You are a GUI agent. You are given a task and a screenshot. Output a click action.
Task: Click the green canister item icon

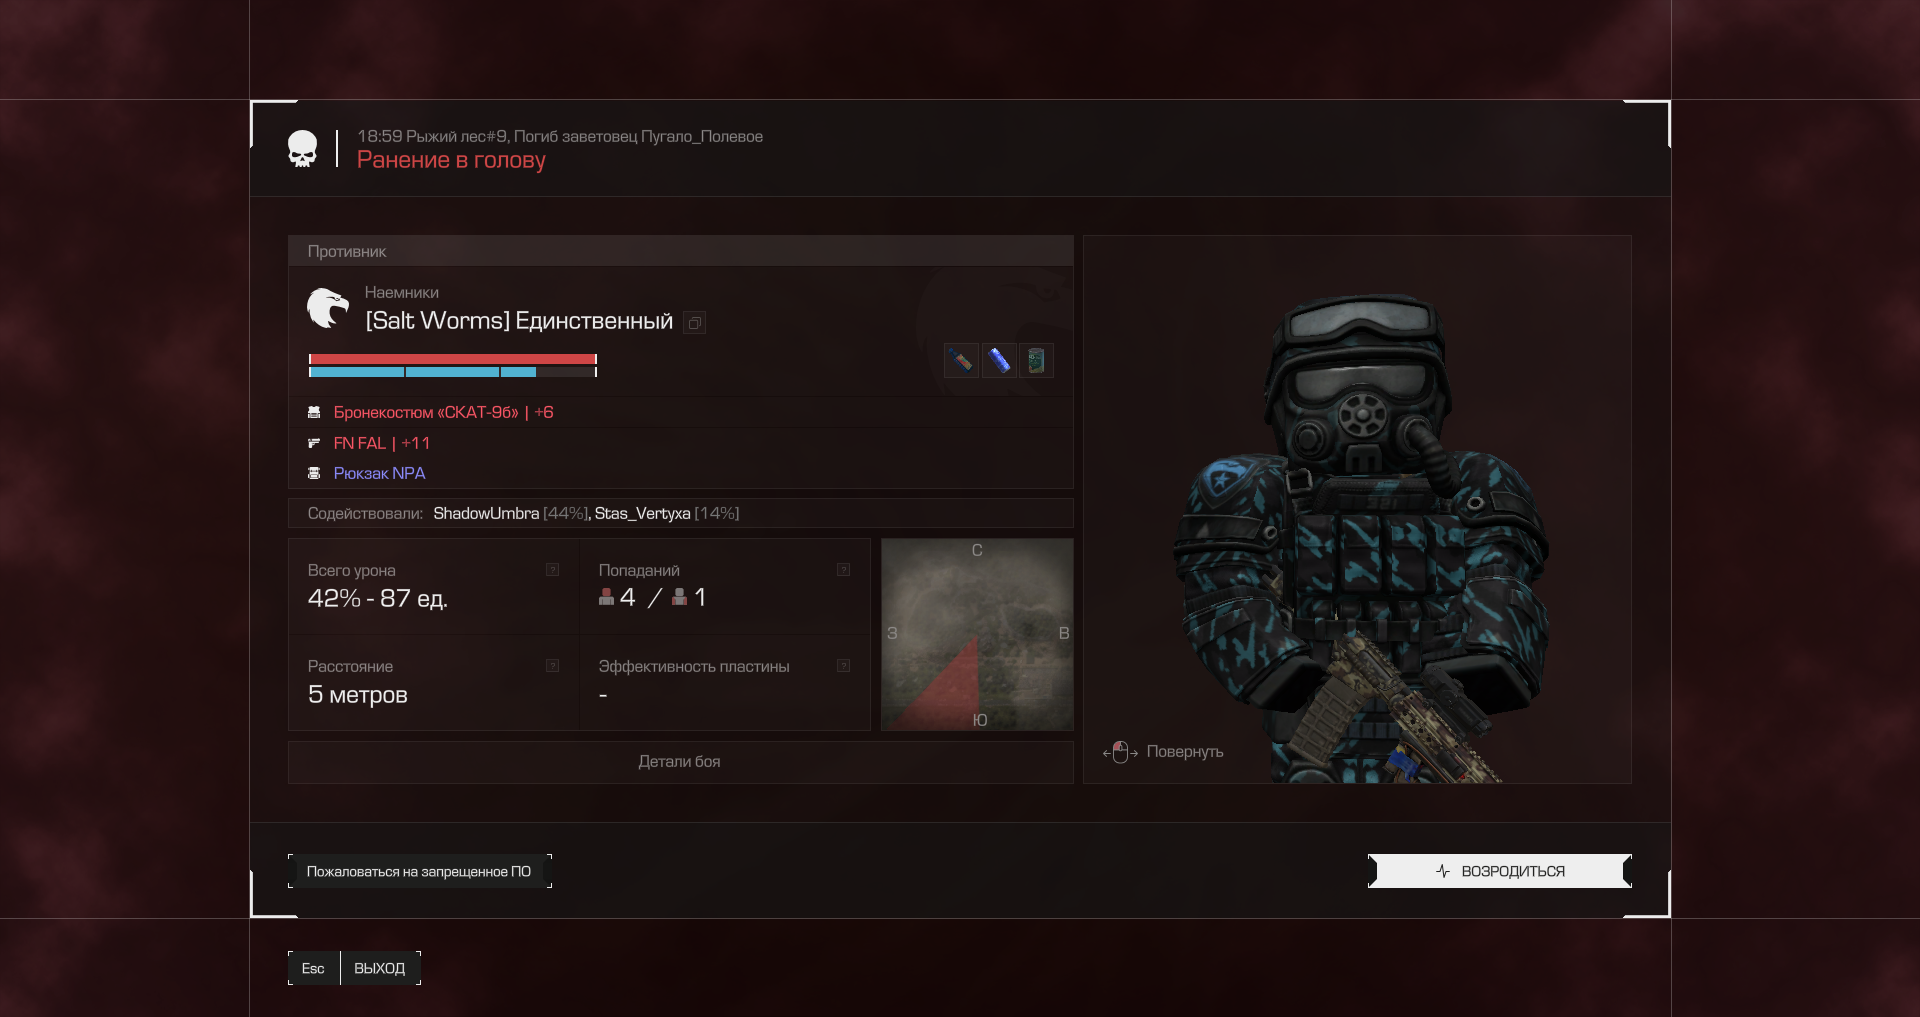(1036, 360)
